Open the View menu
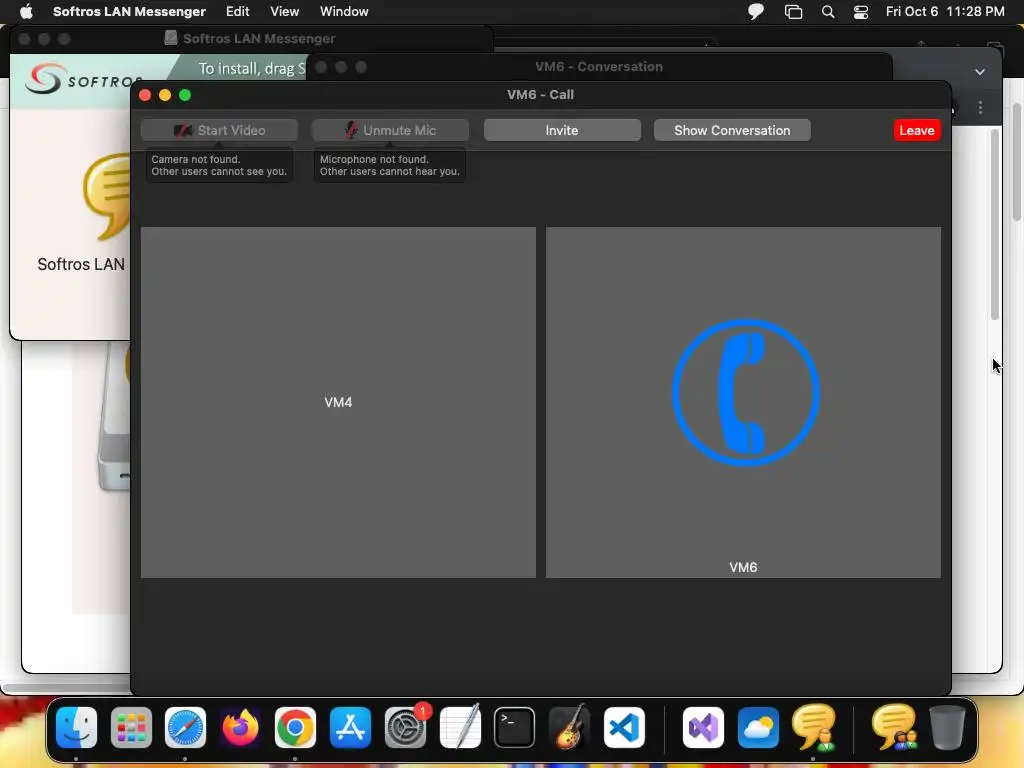The height and width of the screenshot is (768, 1024). (285, 11)
